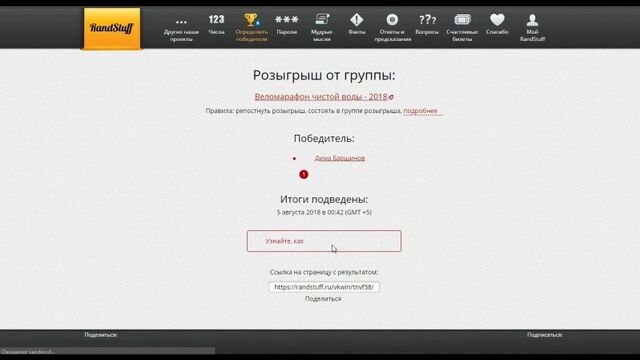The height and width of the screenshot is (360, 640).
Task: Select the result page URL field
Action: [324, 287]
